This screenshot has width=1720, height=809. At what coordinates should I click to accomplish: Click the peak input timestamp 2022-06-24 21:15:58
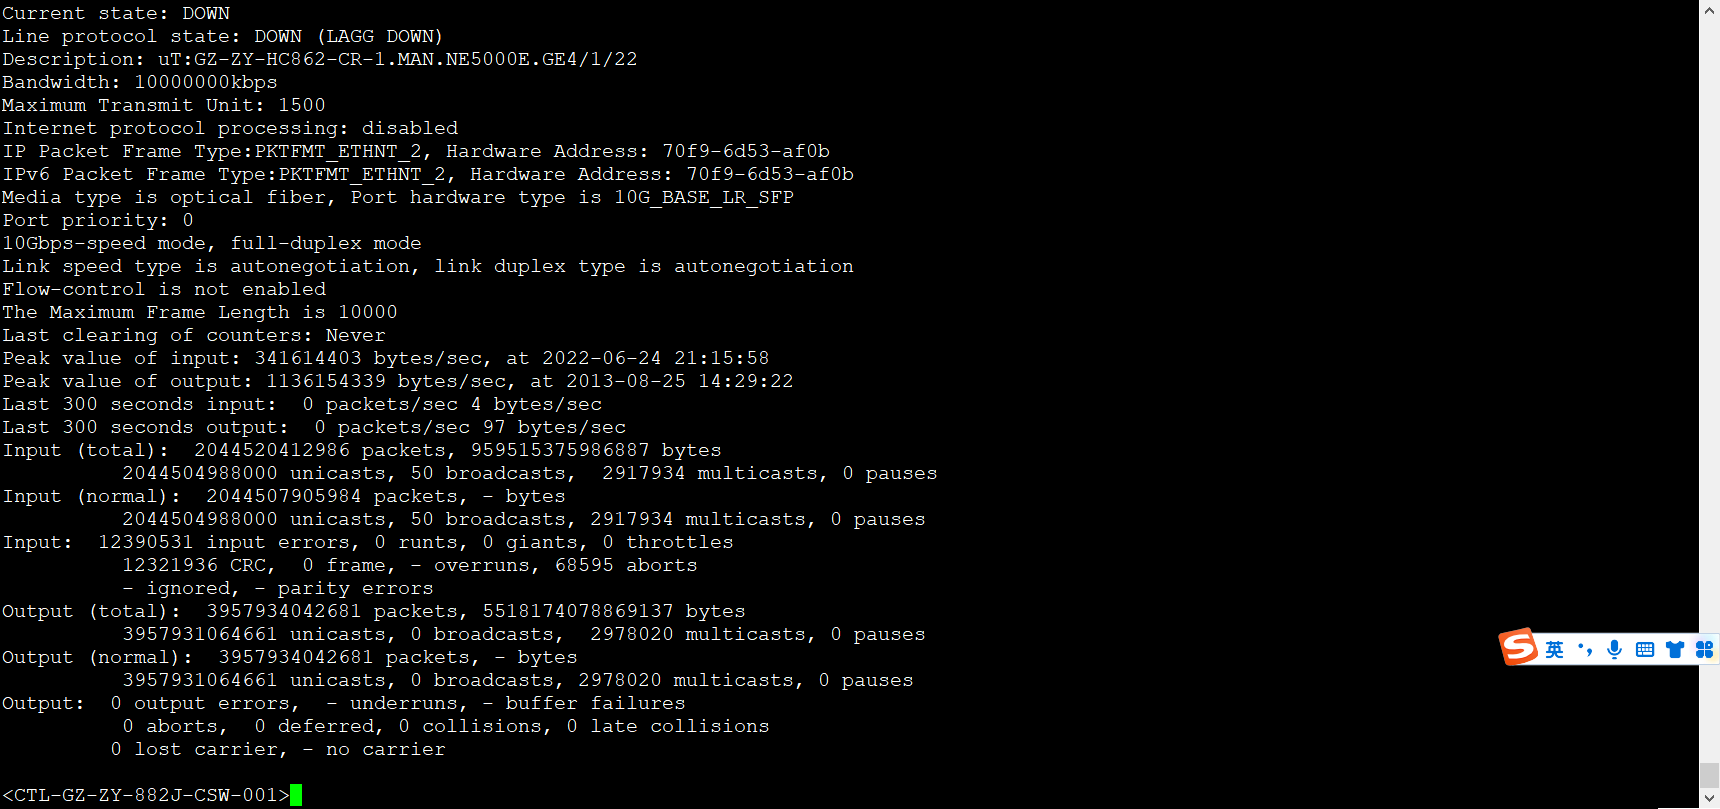pos(655,358)
